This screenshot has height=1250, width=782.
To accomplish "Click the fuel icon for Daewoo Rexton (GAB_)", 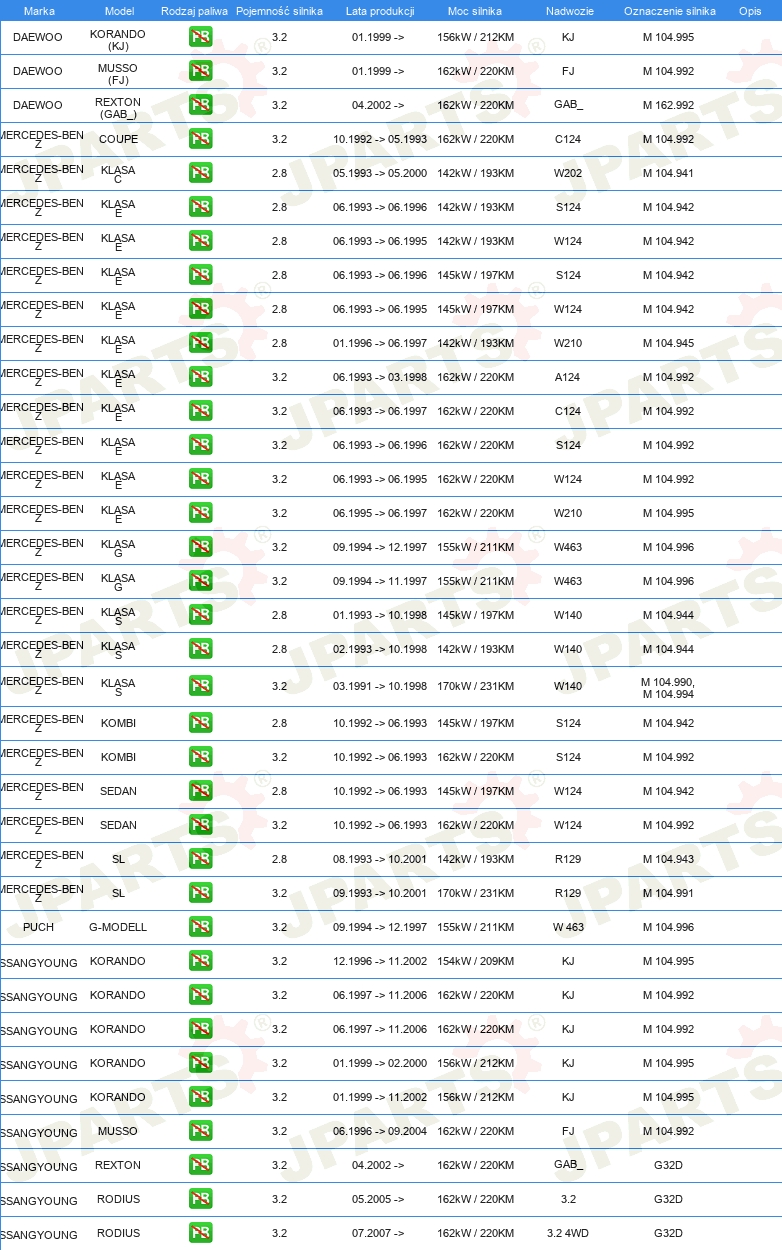I will click(200, 106).
